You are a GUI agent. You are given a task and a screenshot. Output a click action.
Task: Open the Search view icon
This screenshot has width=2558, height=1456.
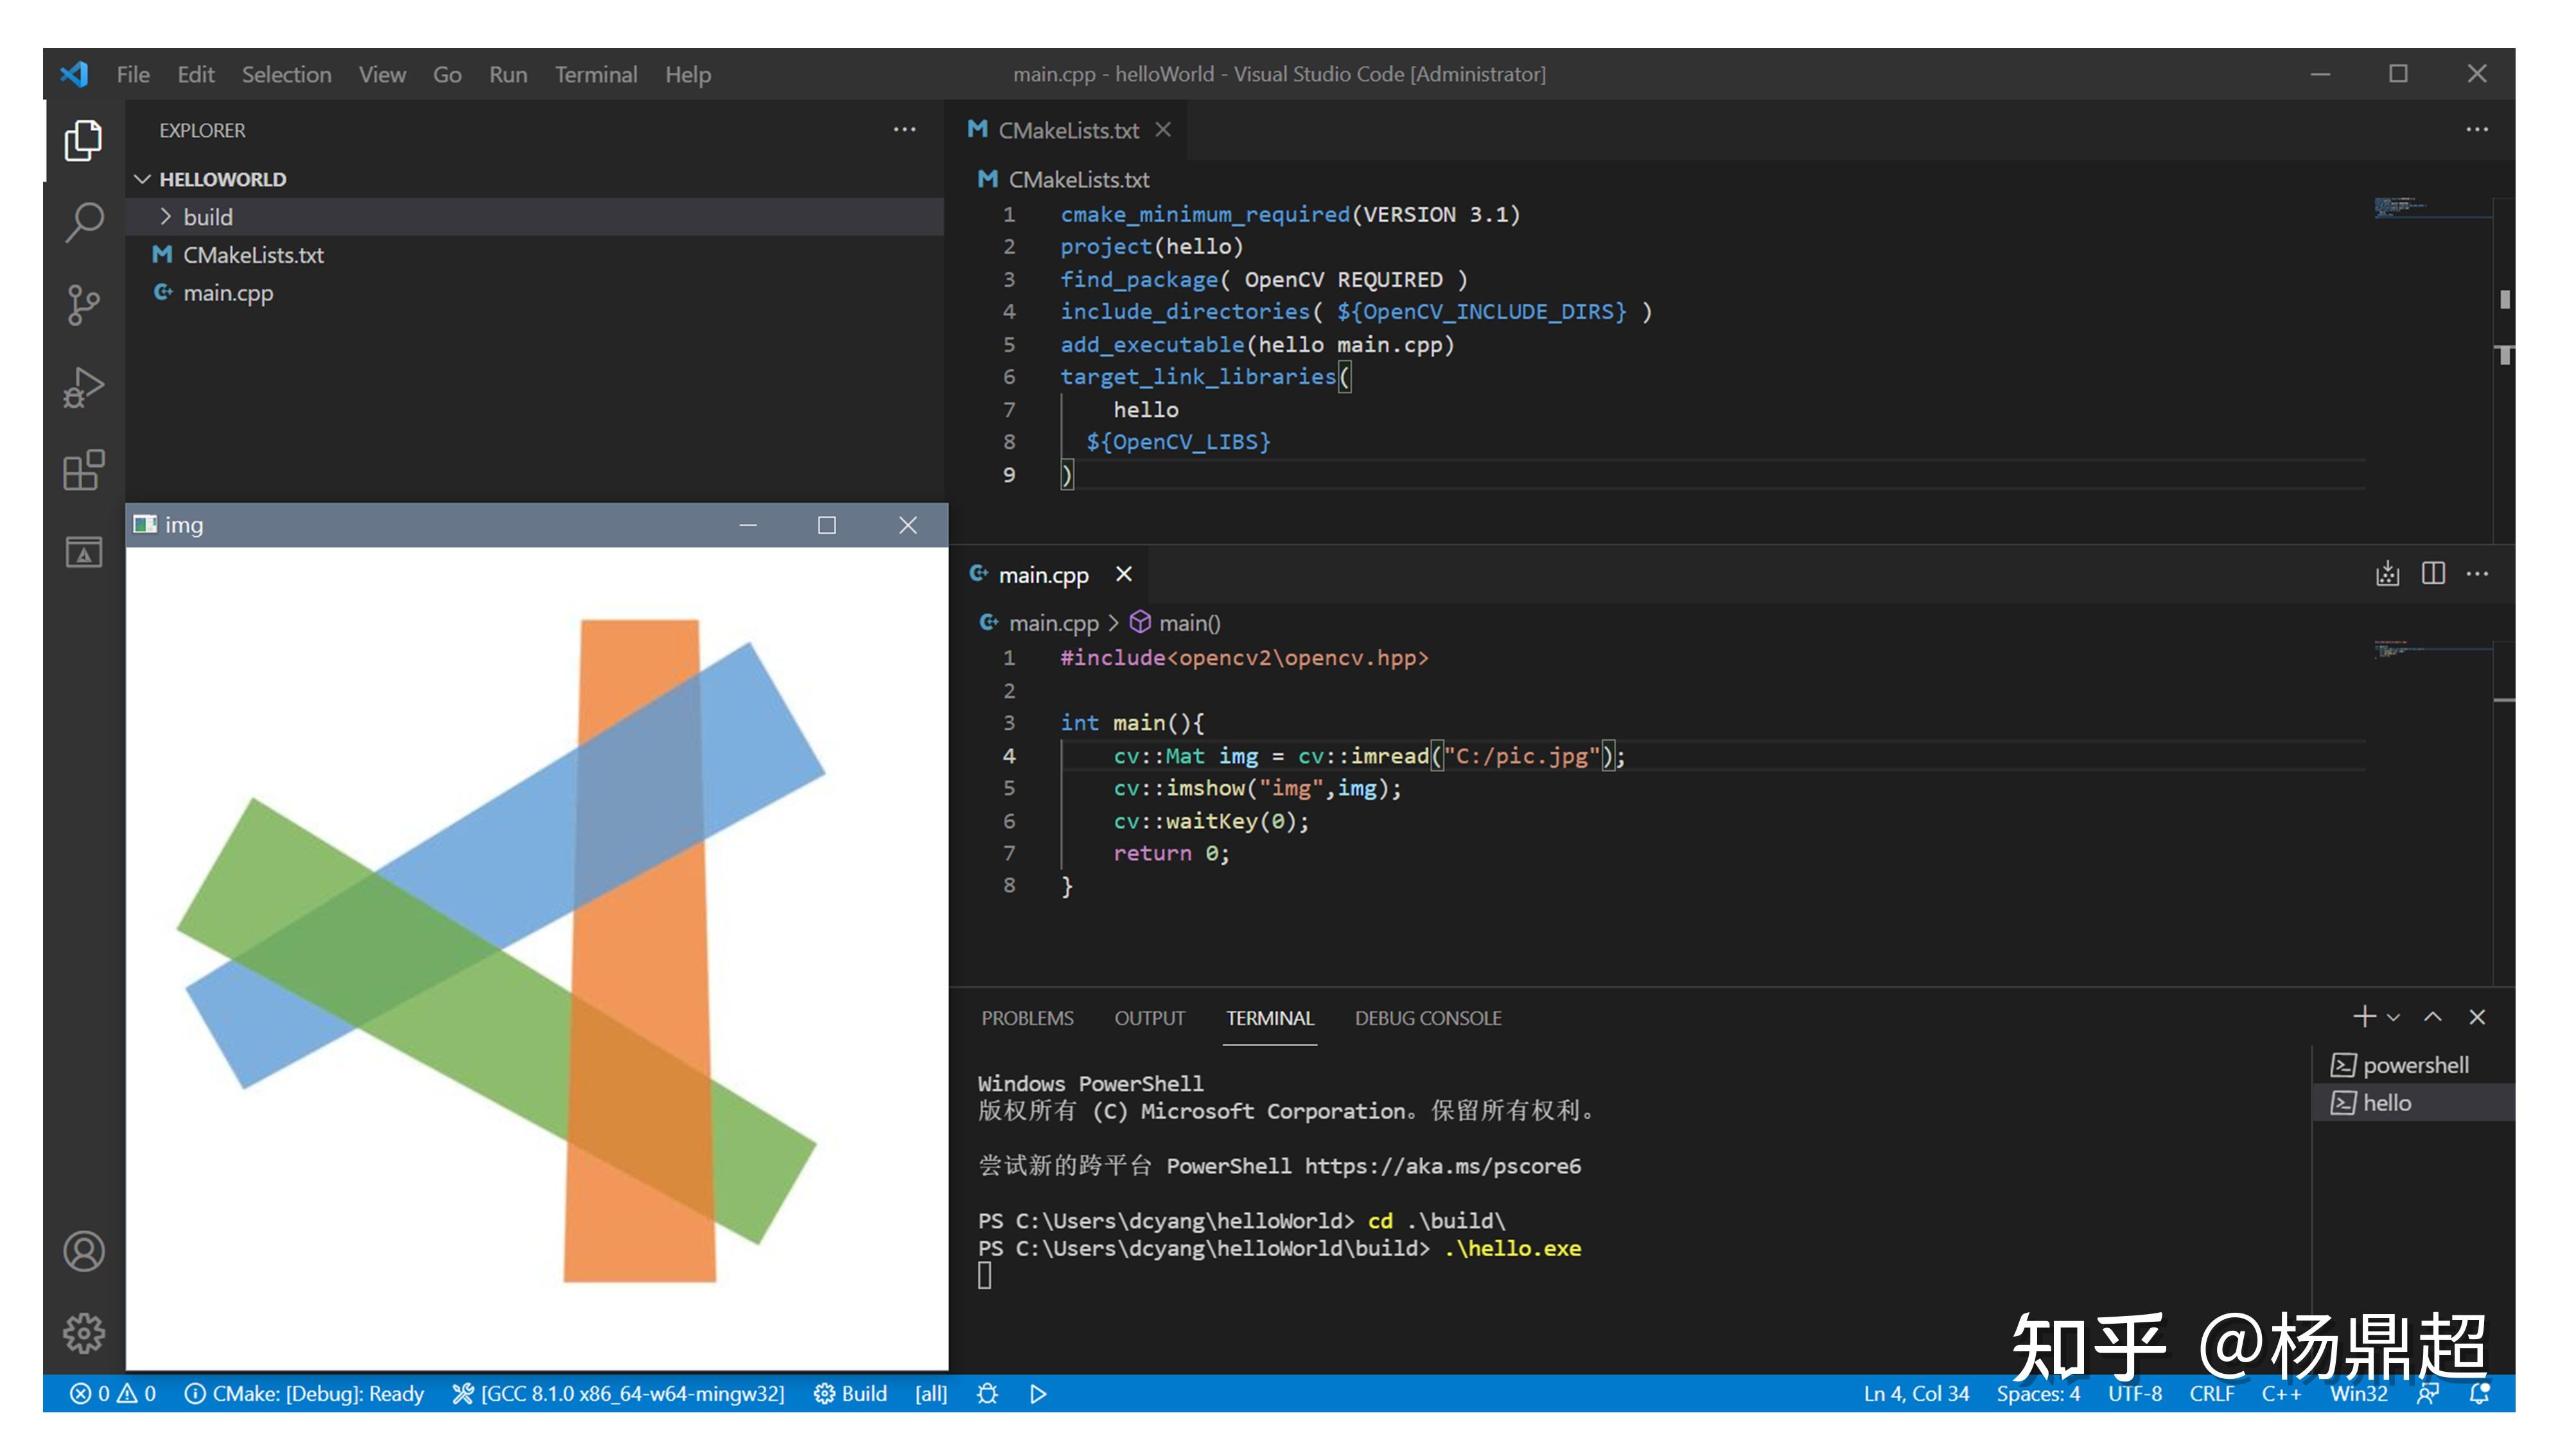coord(83,222)
